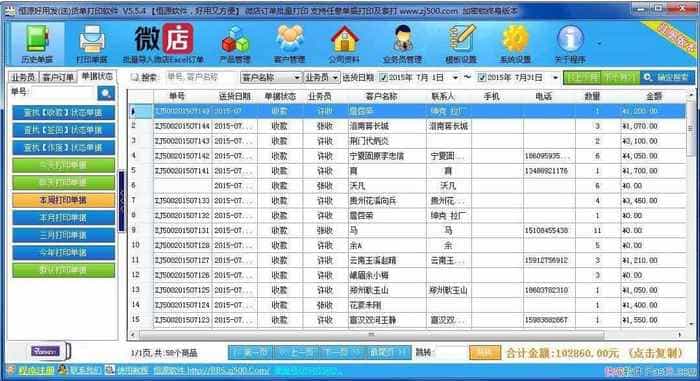Viewport: 700px width, 381px height.
Task: Click amount ¥1,550.00 in row 15
Action: click(640, 320)
